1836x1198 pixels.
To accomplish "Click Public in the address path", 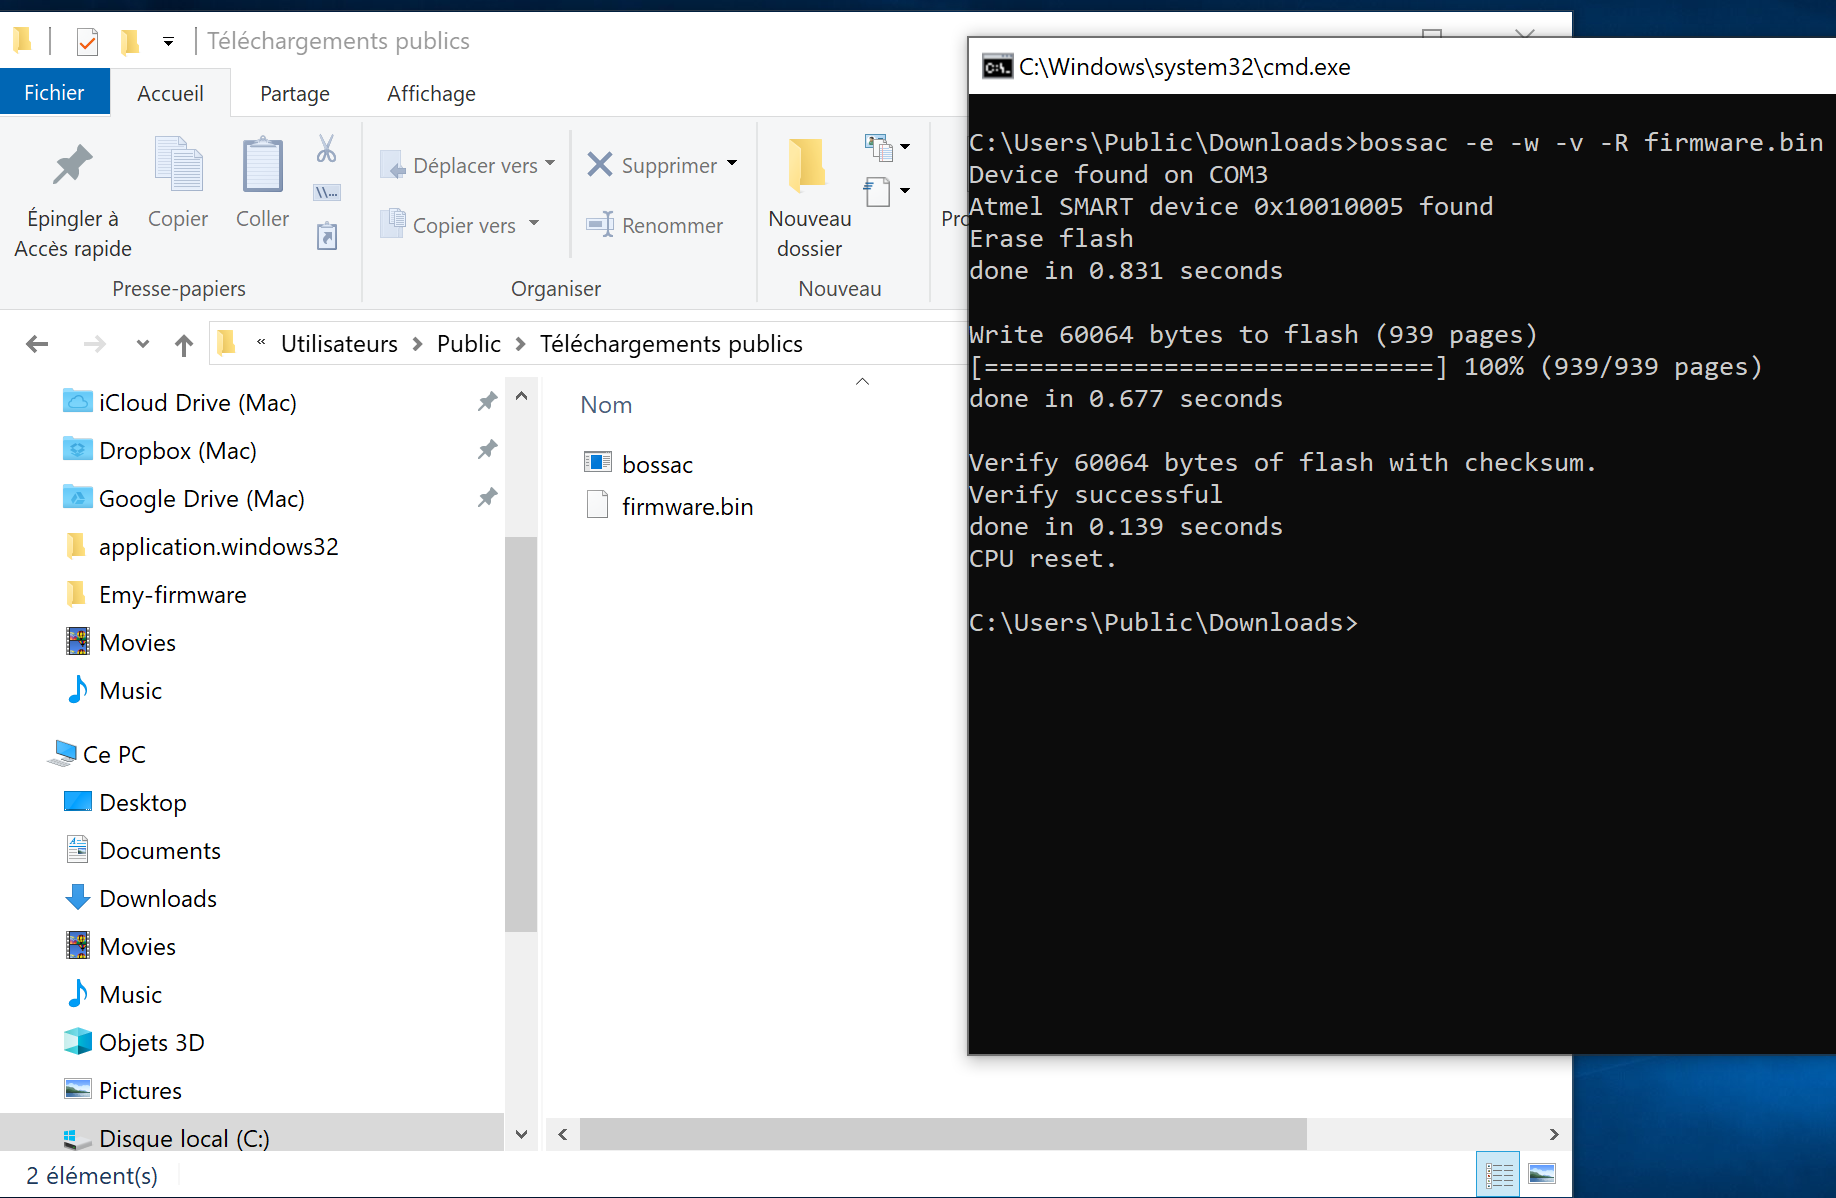I will click(468, 344).
